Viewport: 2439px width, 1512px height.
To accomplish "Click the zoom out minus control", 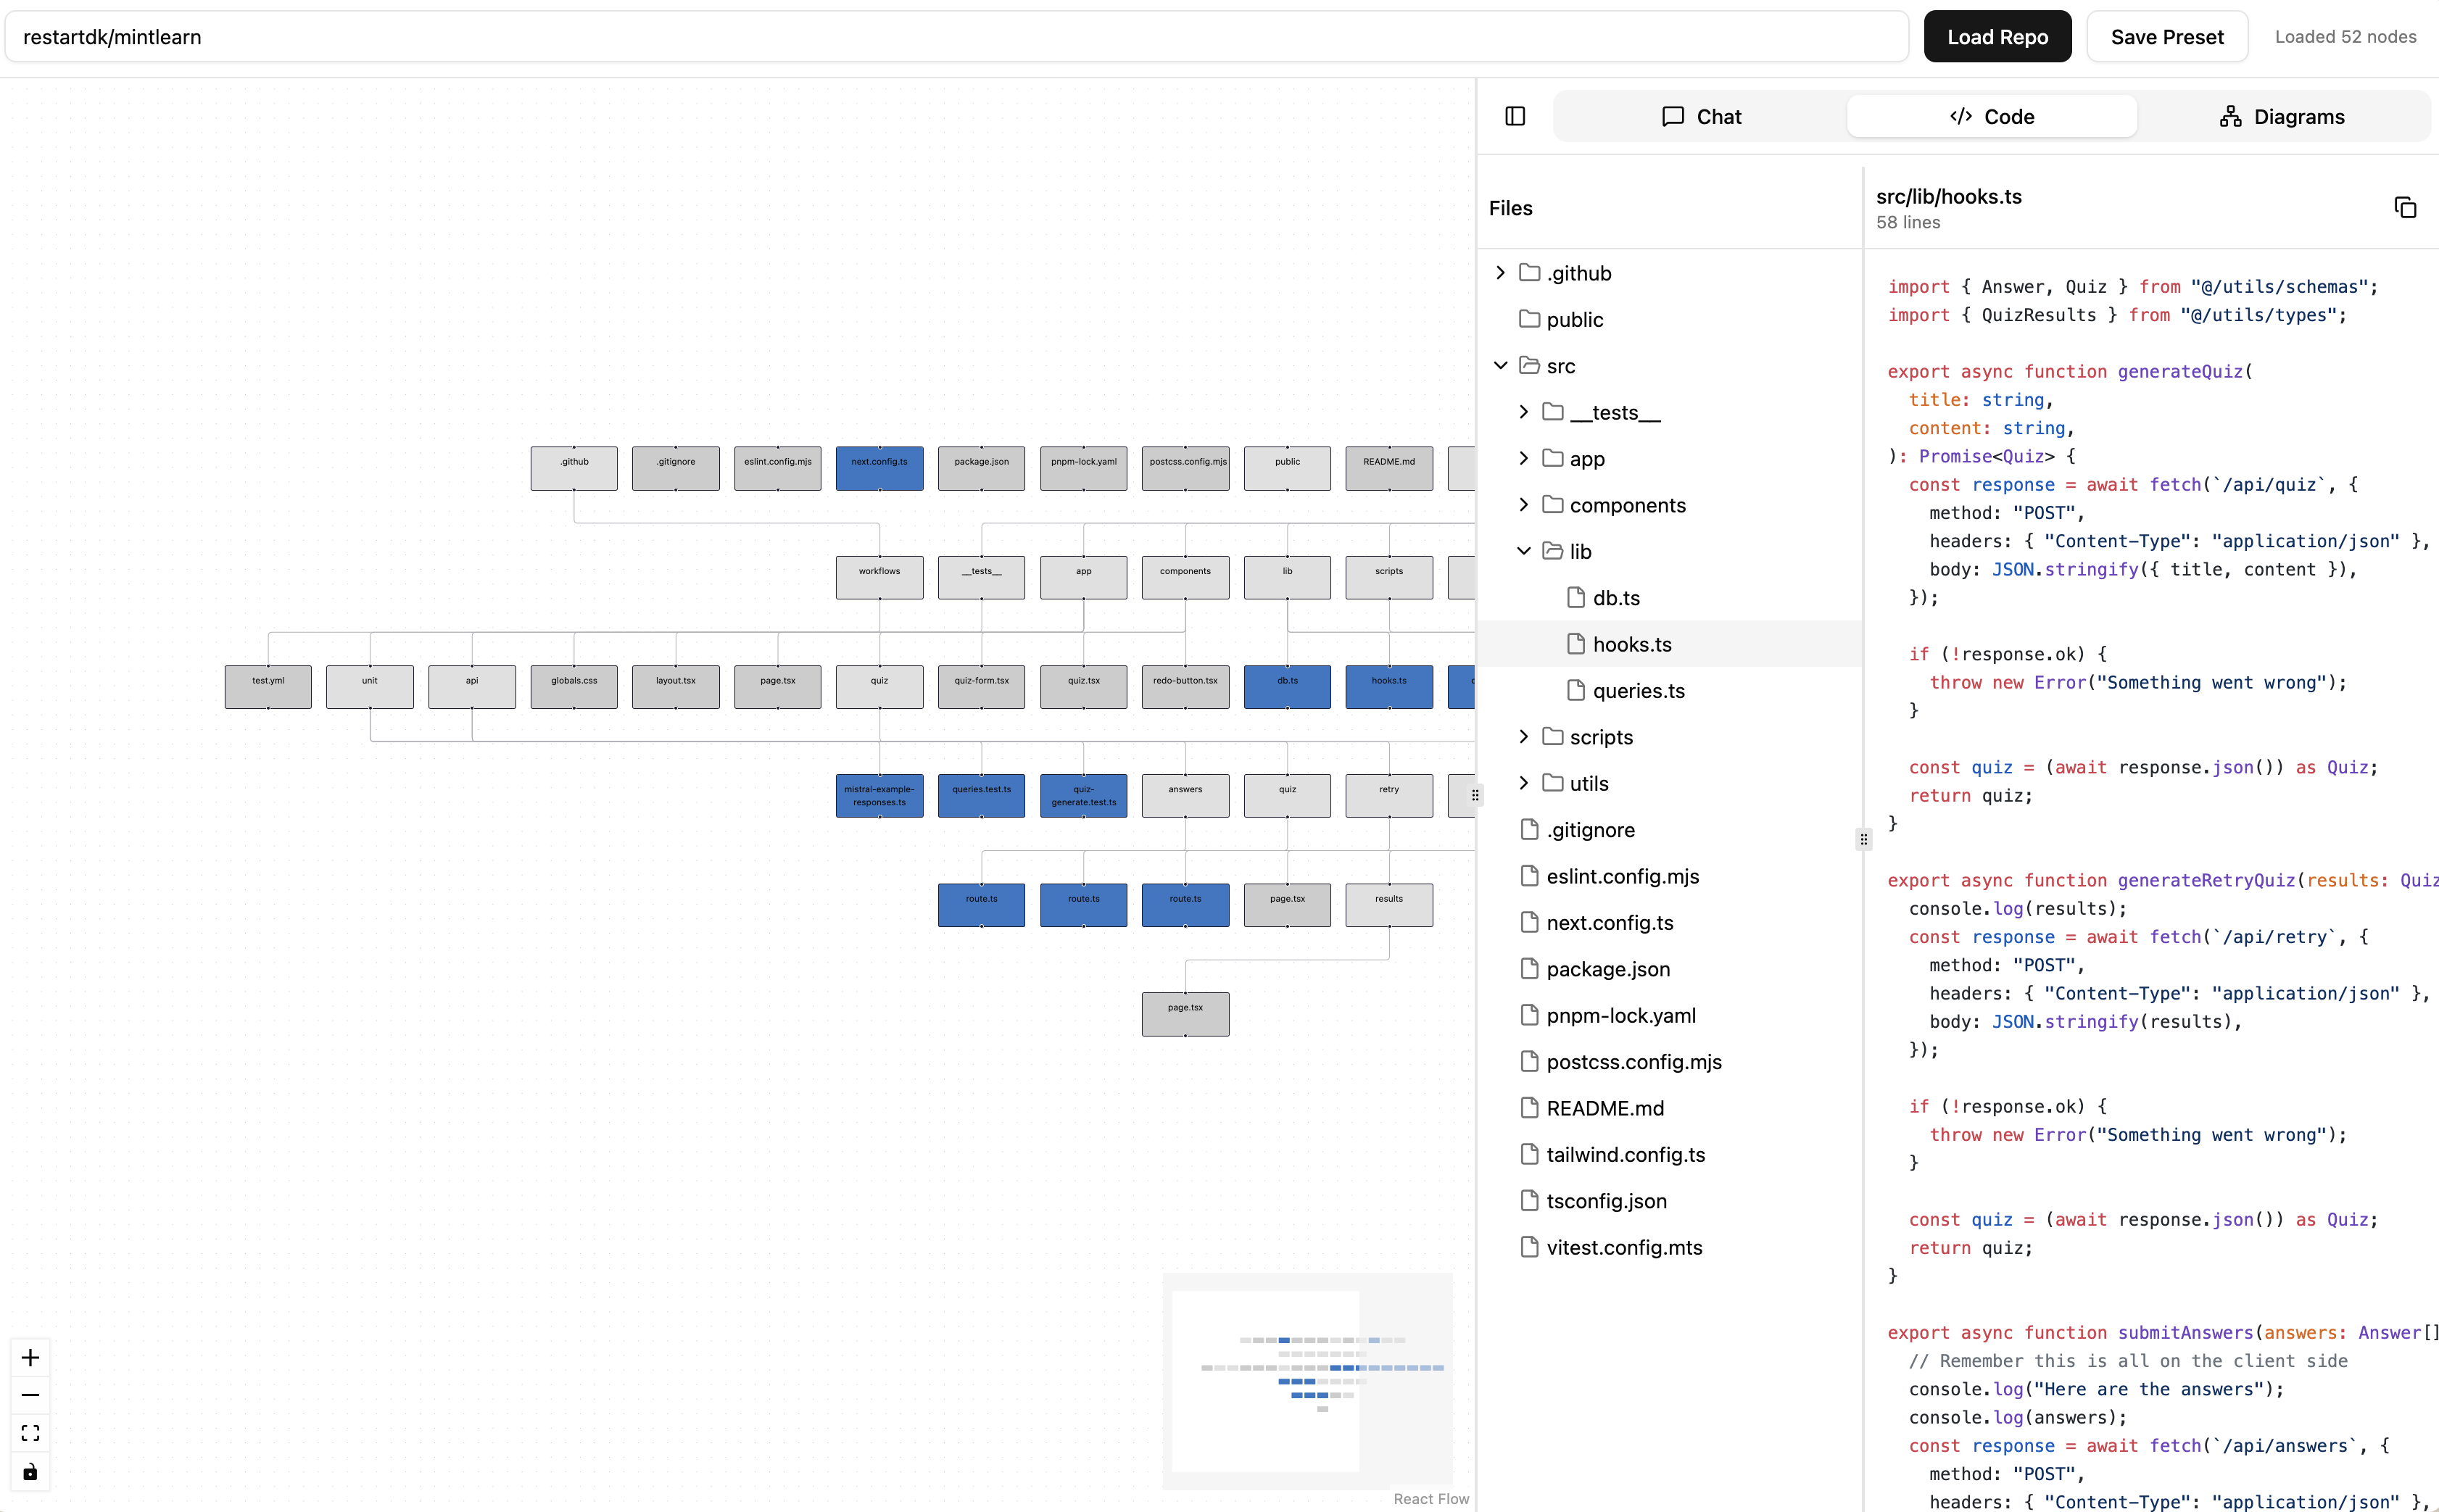I will [30, 1395].
